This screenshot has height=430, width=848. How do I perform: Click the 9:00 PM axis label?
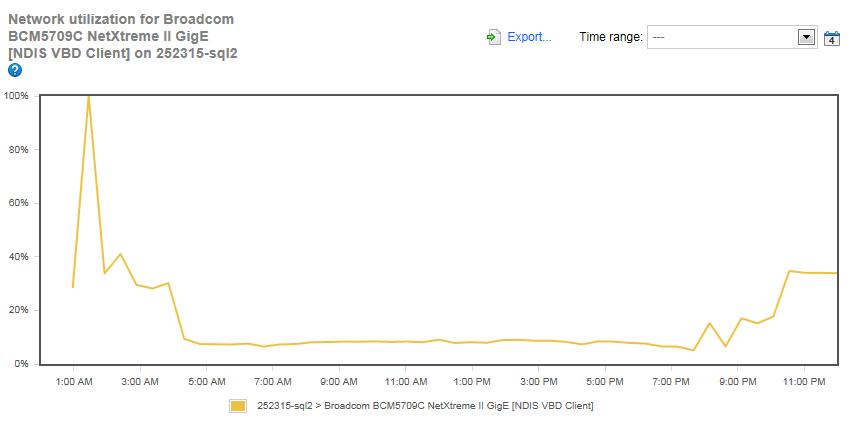[x=738, y=381]
